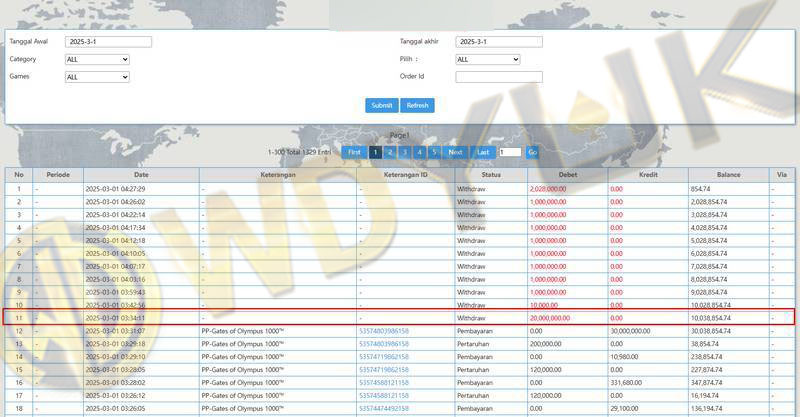800x417 pixels.
Task: Click the page number input box
Action: [x=510, y=152]
